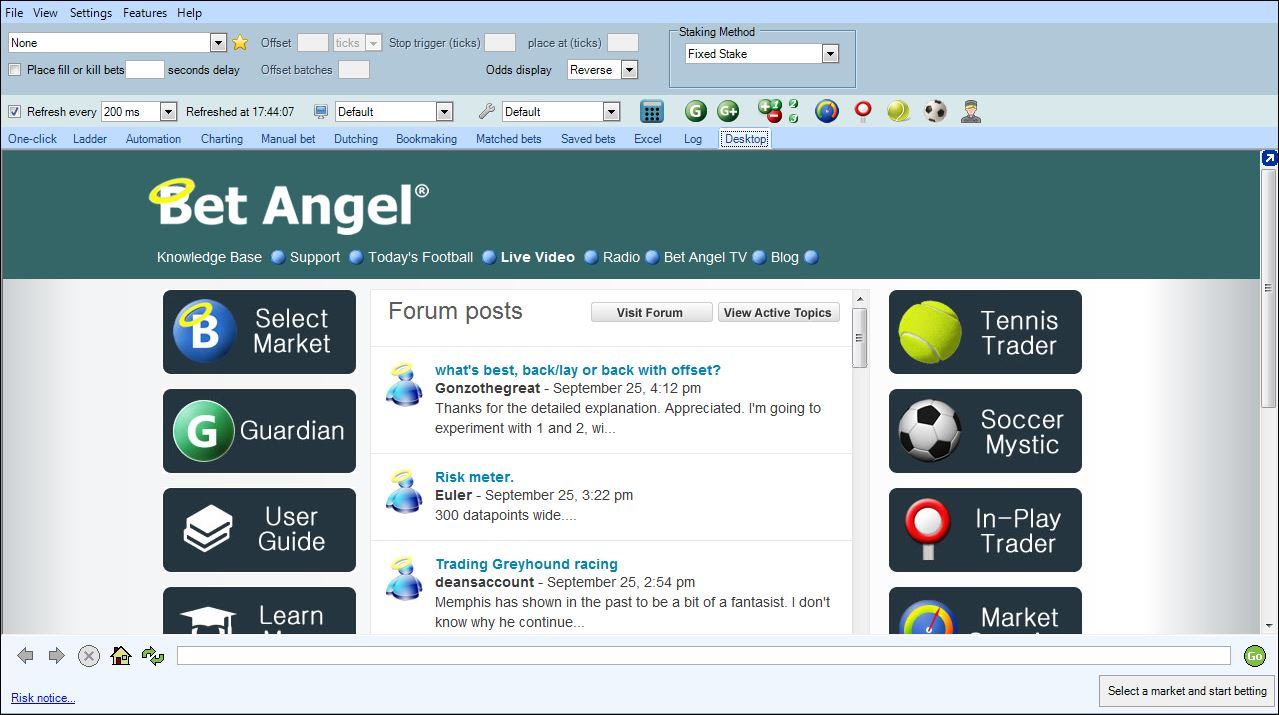This screenshot has height=715, width=1279.
Task: Open the Tennis Trader tile
Action: 985,332
